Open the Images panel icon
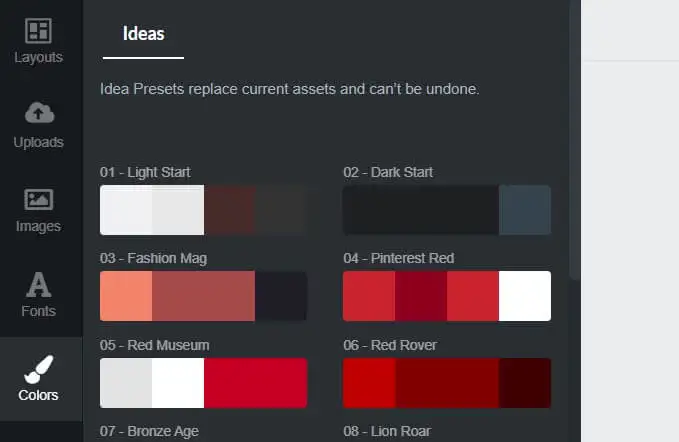This screenshot has height=442, width=679. point(39,199)
